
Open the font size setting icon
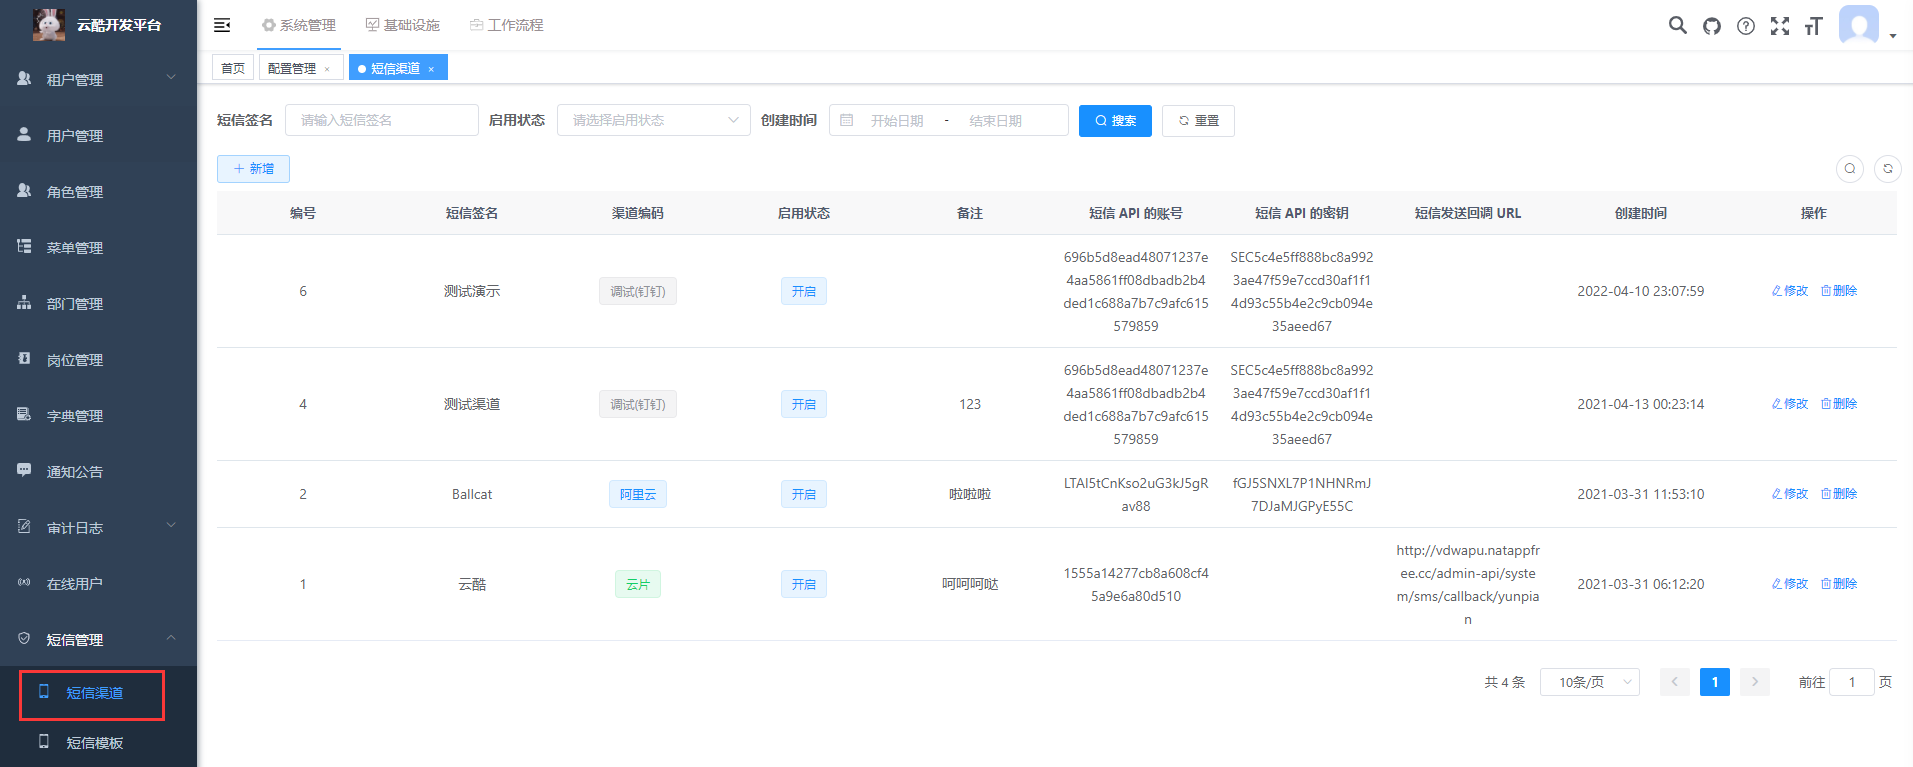point(1814,26)
